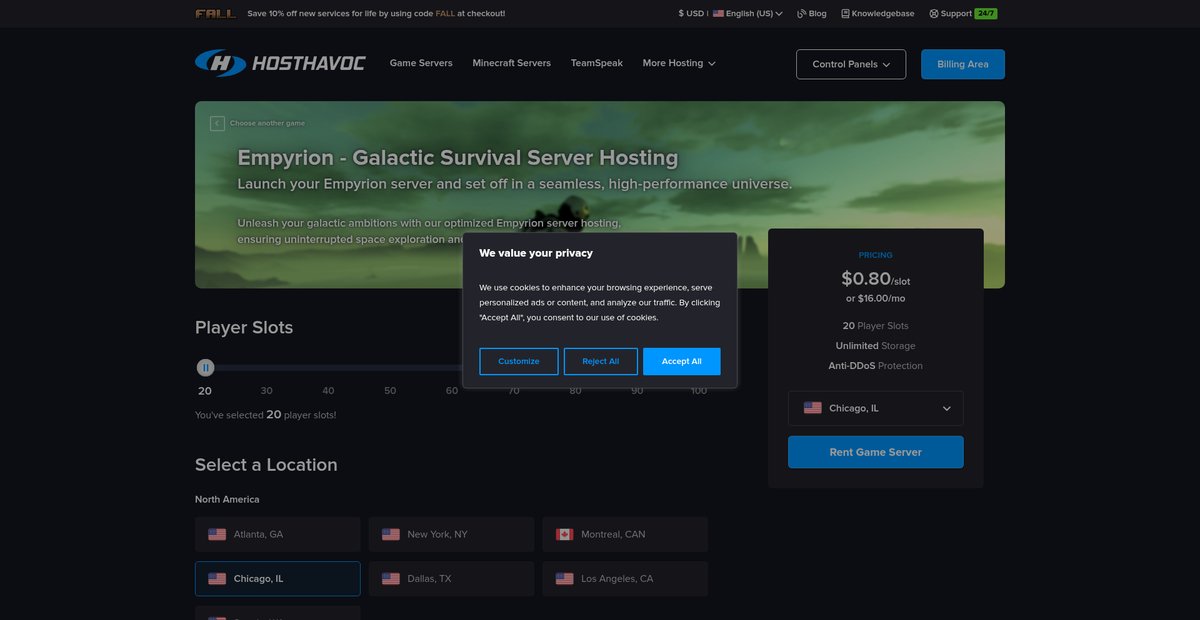This screenshot has height=620, width=1200.
Task: Click the North America region label
Action: pos(227,499)
